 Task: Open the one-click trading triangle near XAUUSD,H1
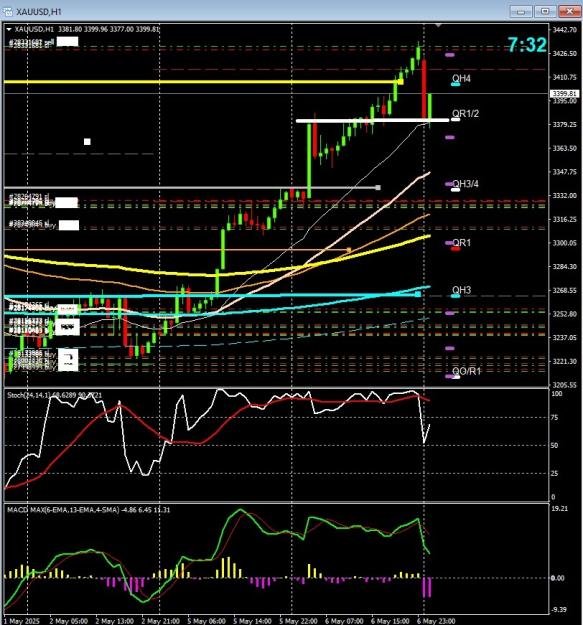pos(9,29)
